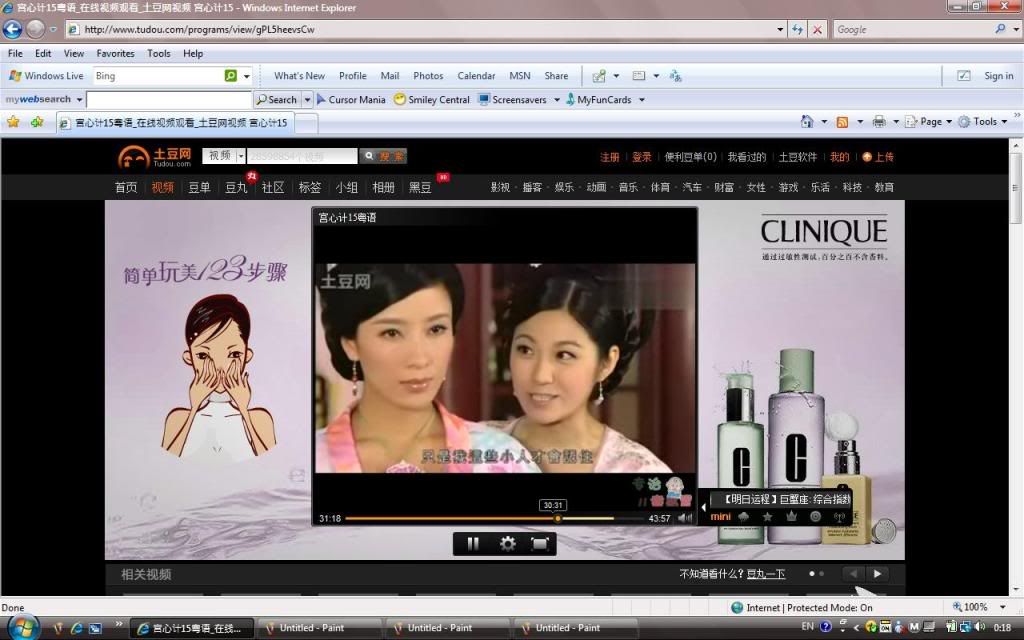This screenshot has height=640, width=1024.
Task: Click the video progress bar handle
Action: pyautogui.click(x=557, y=518)
